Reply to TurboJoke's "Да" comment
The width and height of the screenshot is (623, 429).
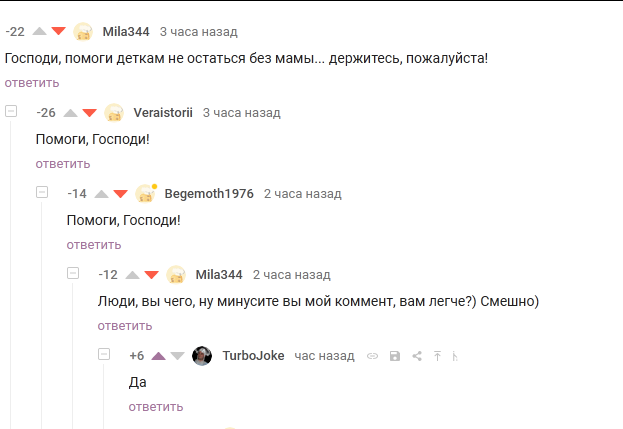click(156, 407)
